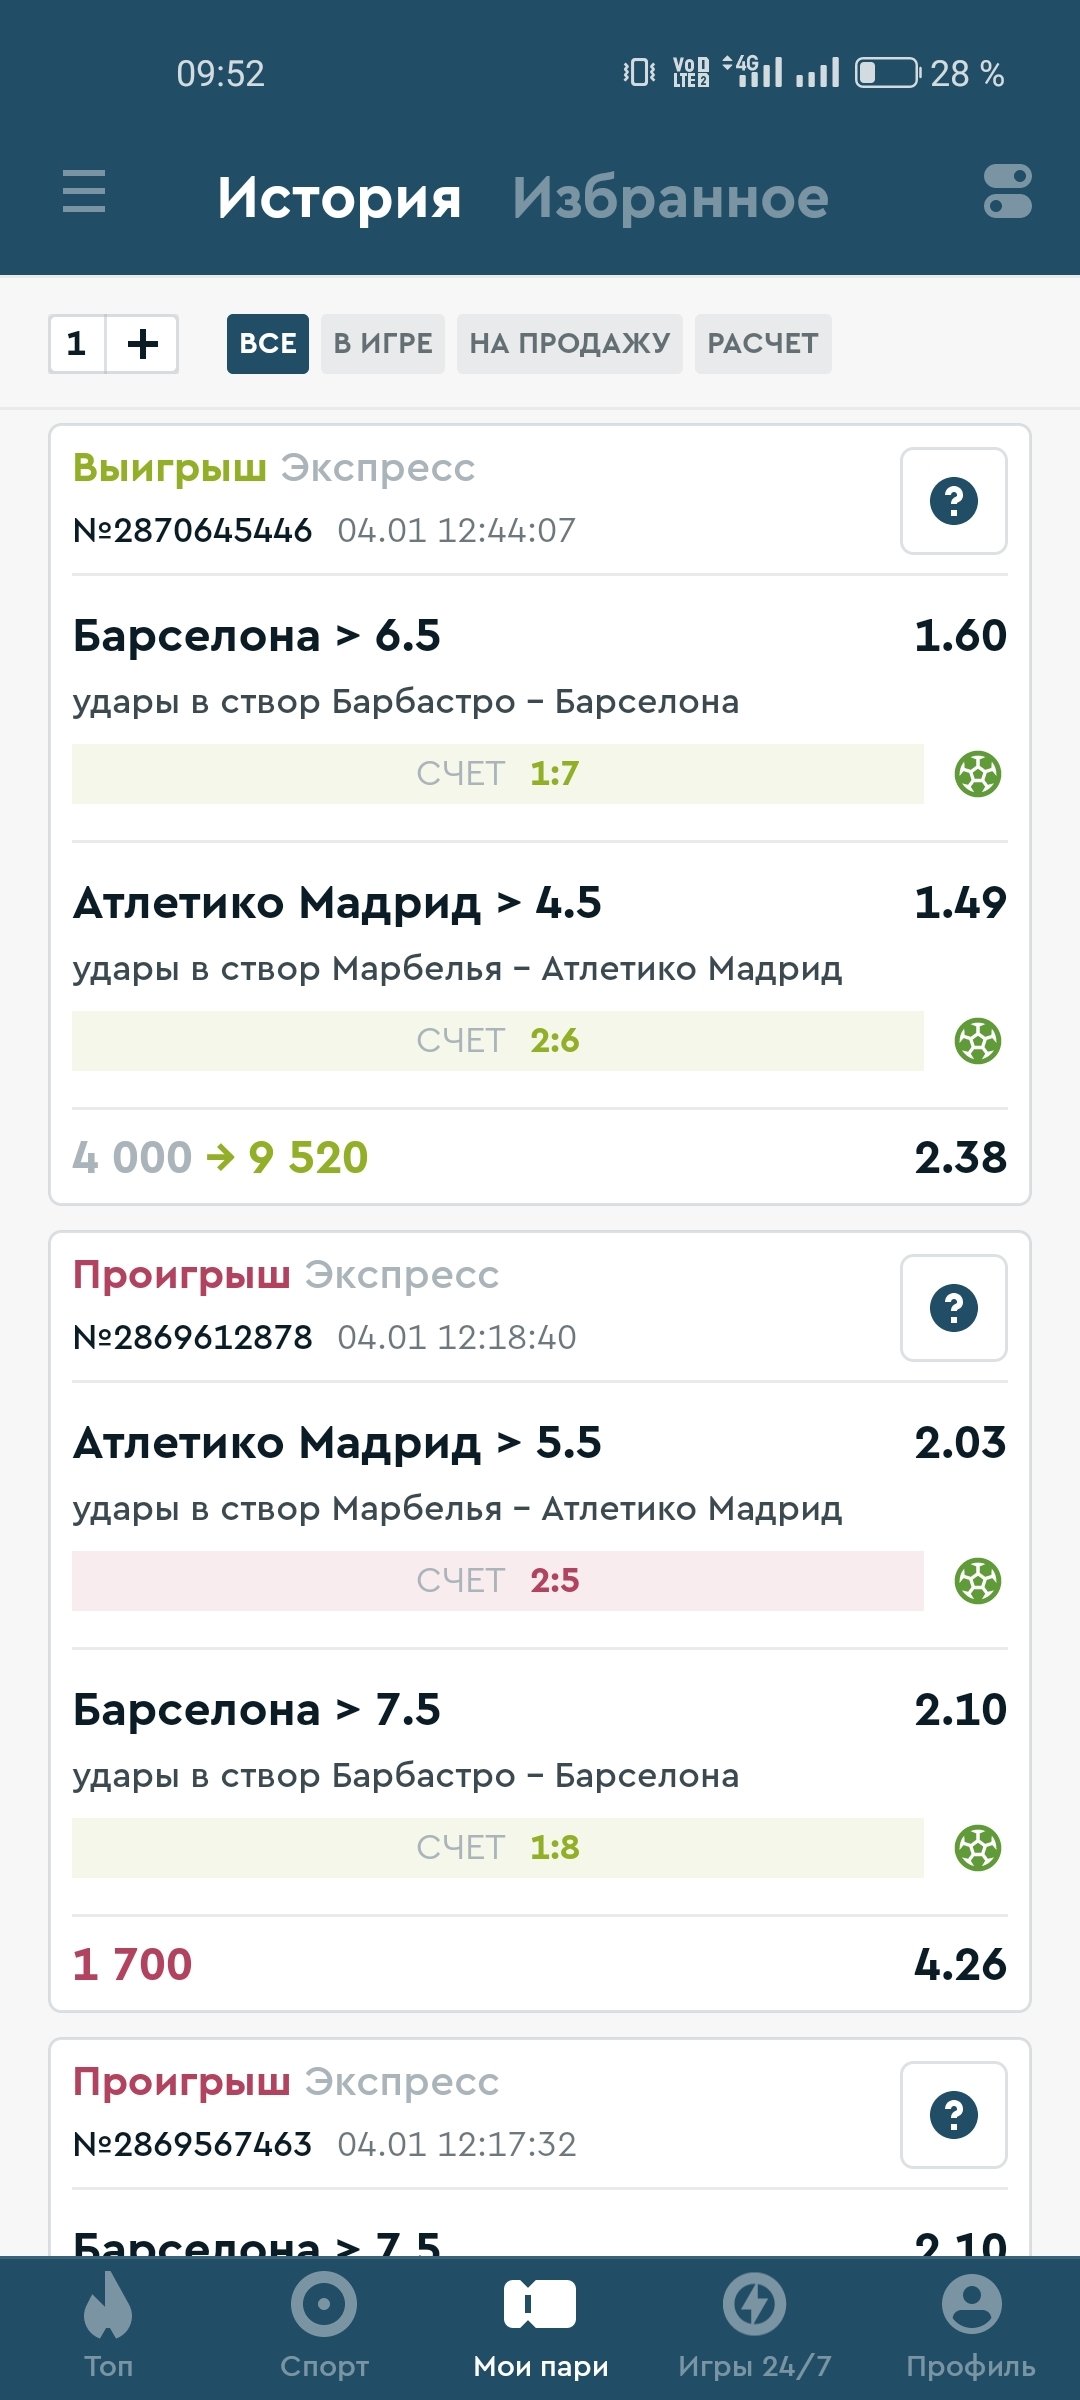
Task: Tap football icon beside score 1:7
Action: pos(977,774)
